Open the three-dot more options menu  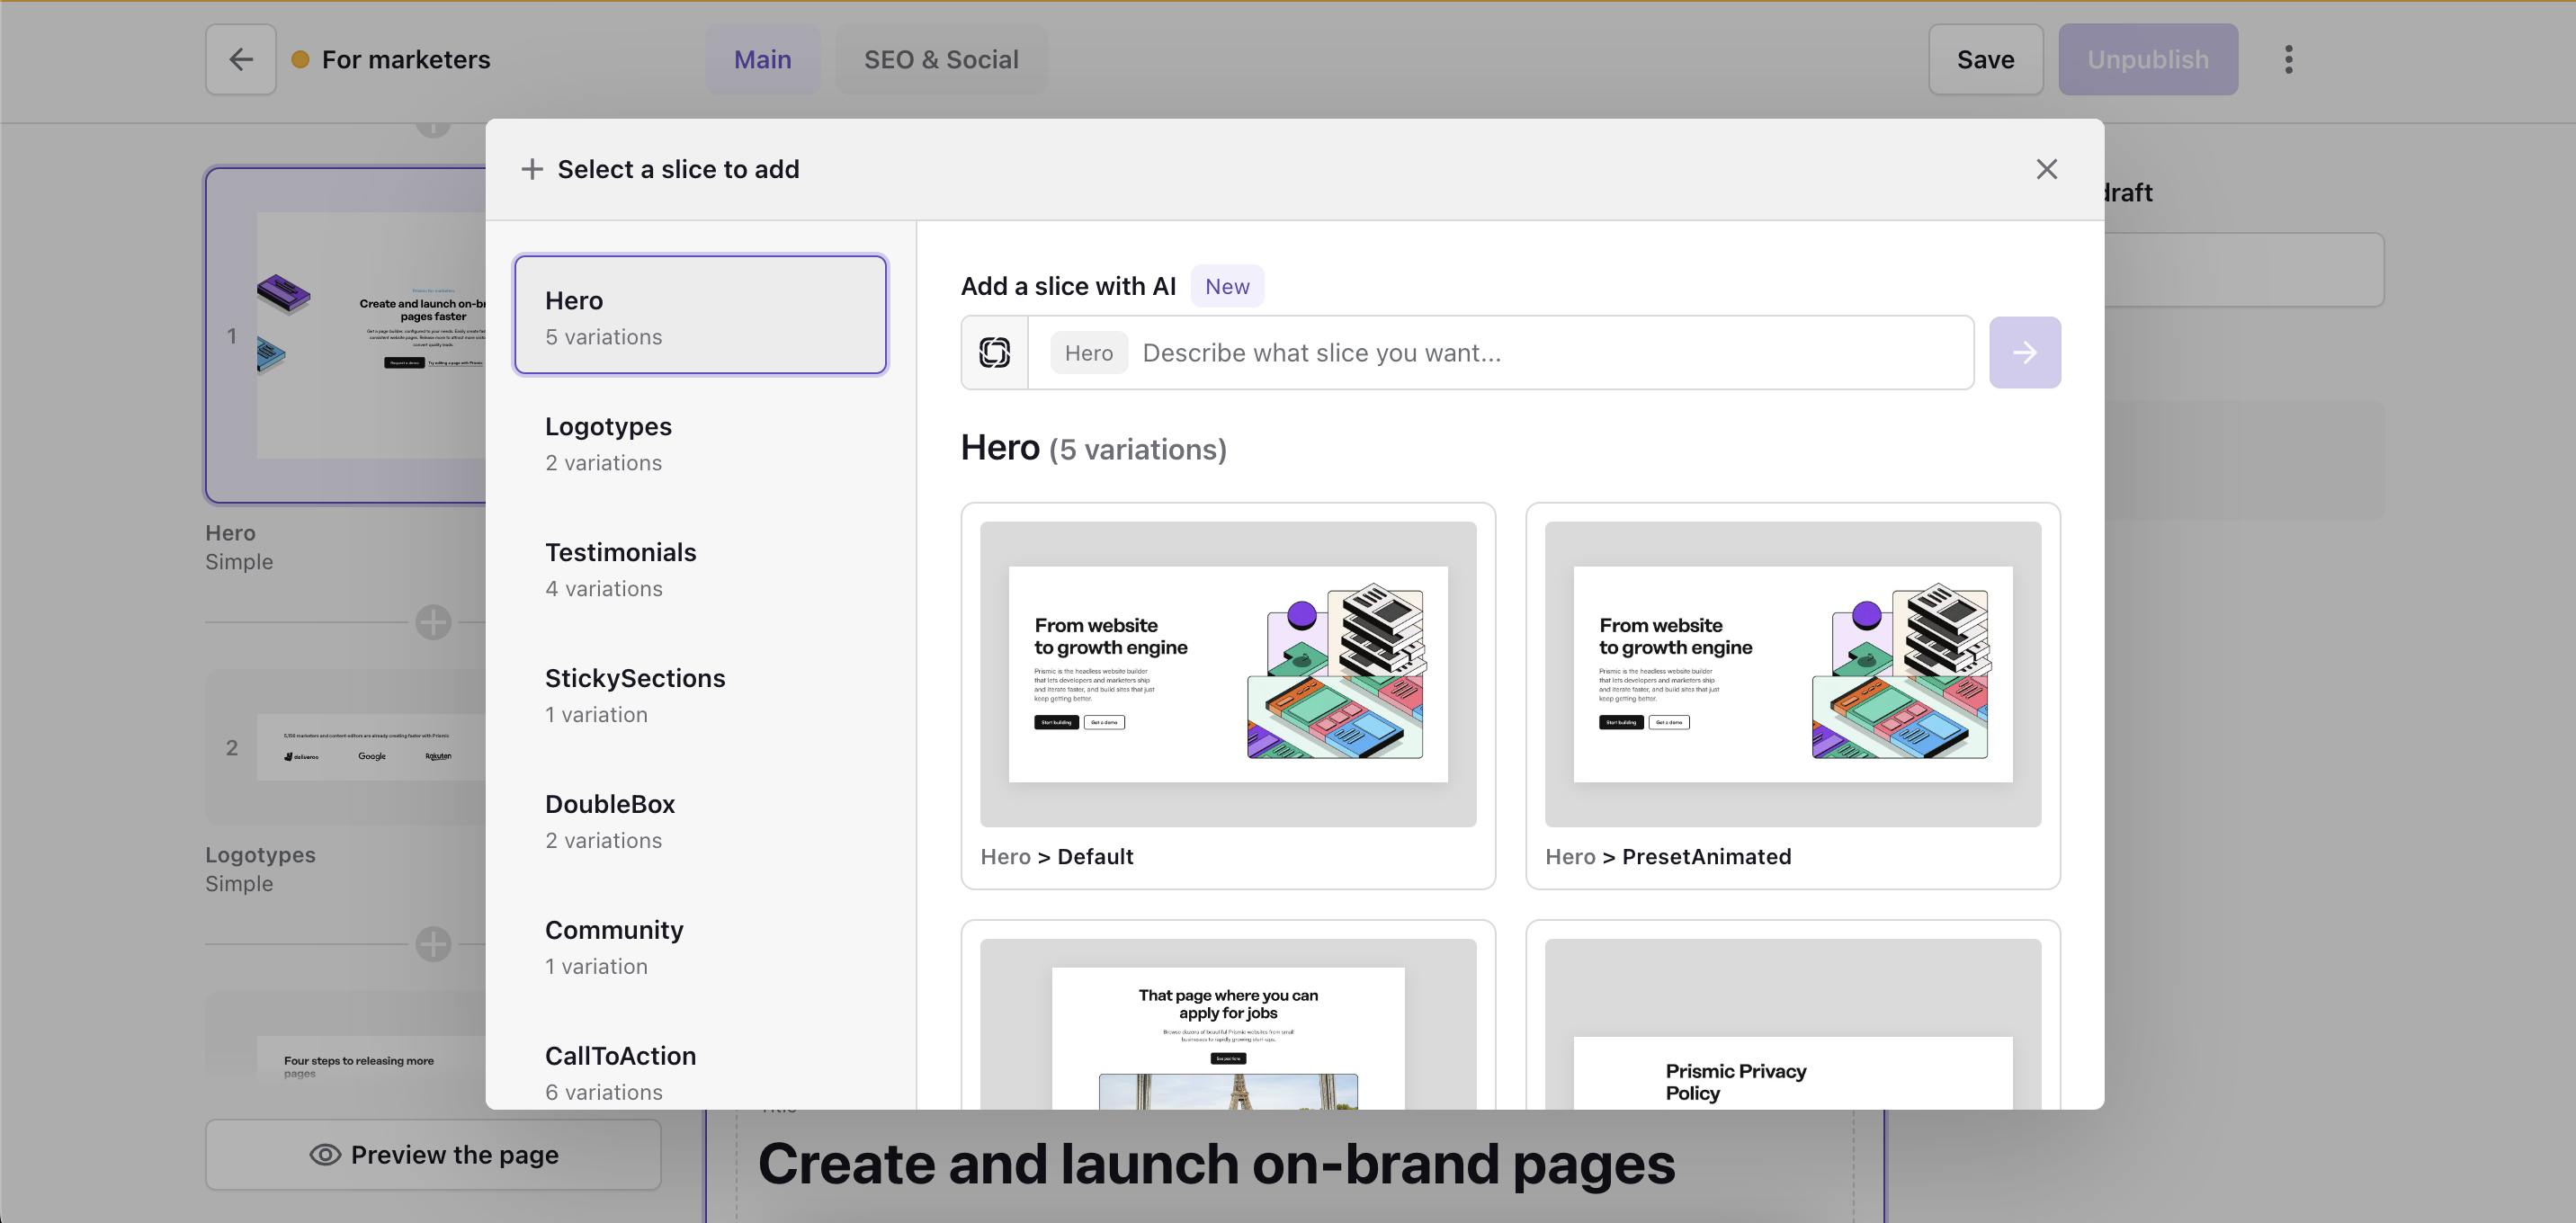tap(2288, 60)
